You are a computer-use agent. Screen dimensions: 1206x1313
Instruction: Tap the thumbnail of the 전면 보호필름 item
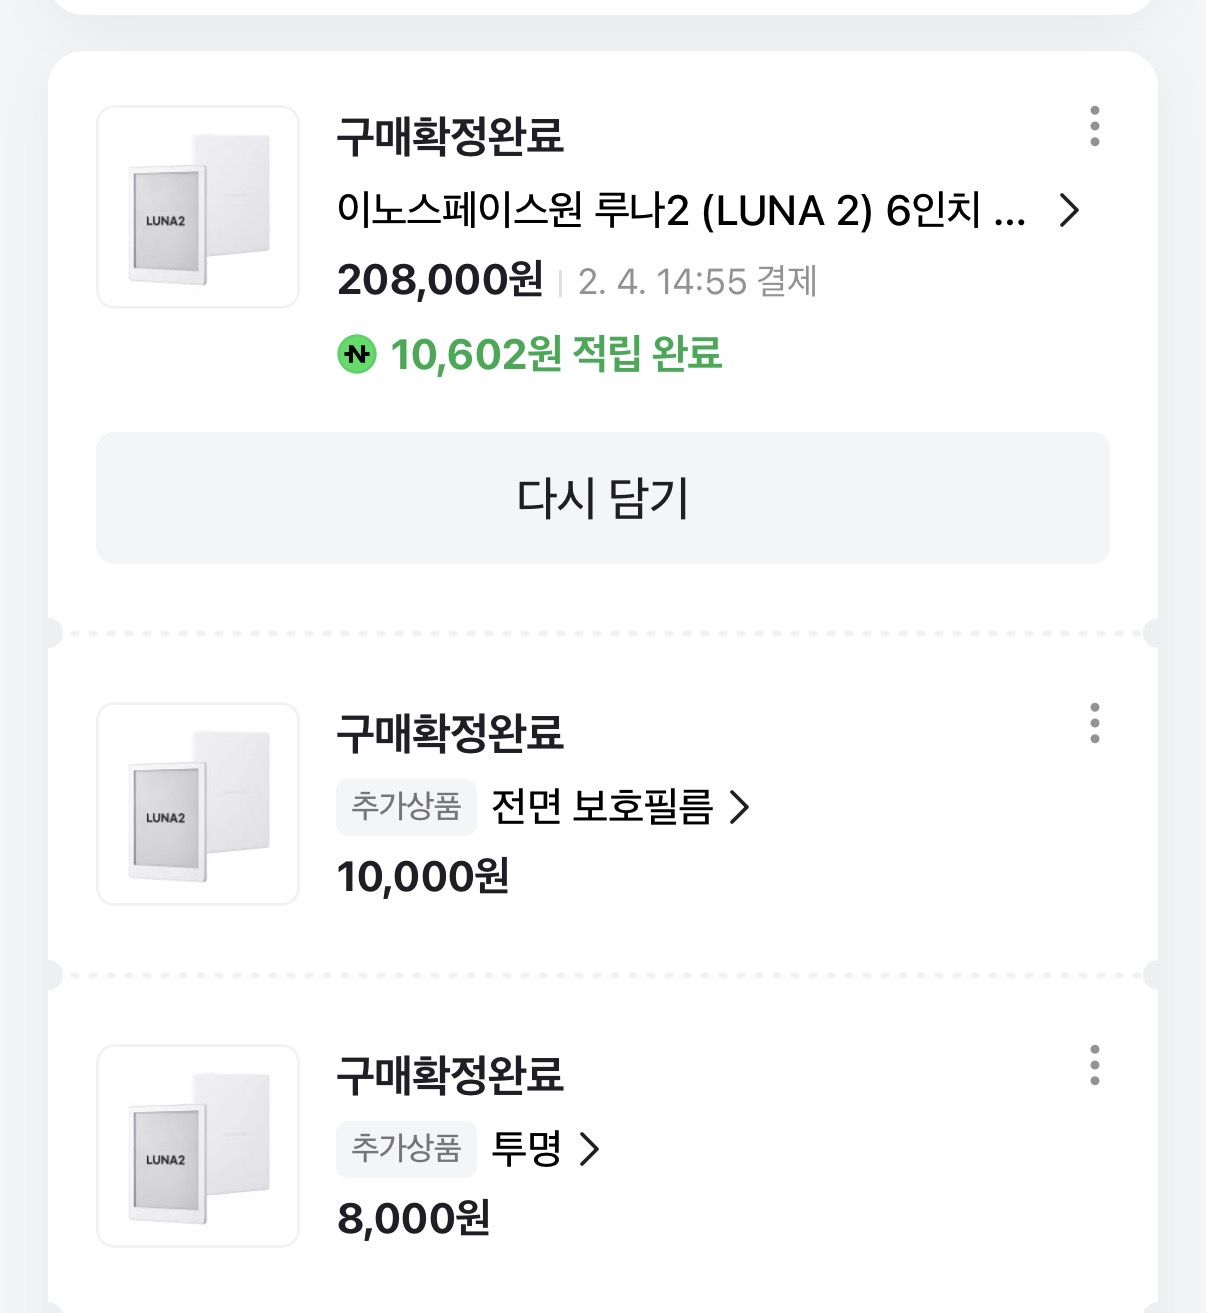coord(198,804)
